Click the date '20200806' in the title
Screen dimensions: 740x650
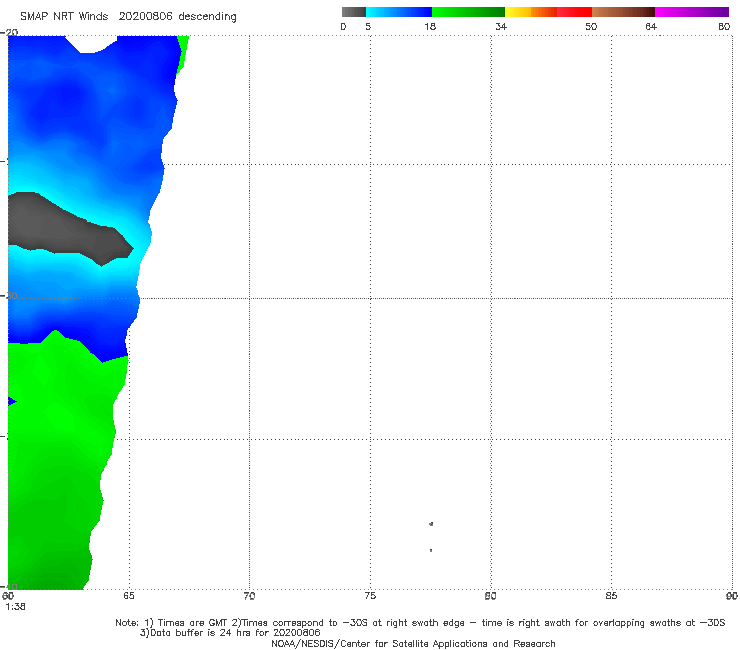point(145,16)
